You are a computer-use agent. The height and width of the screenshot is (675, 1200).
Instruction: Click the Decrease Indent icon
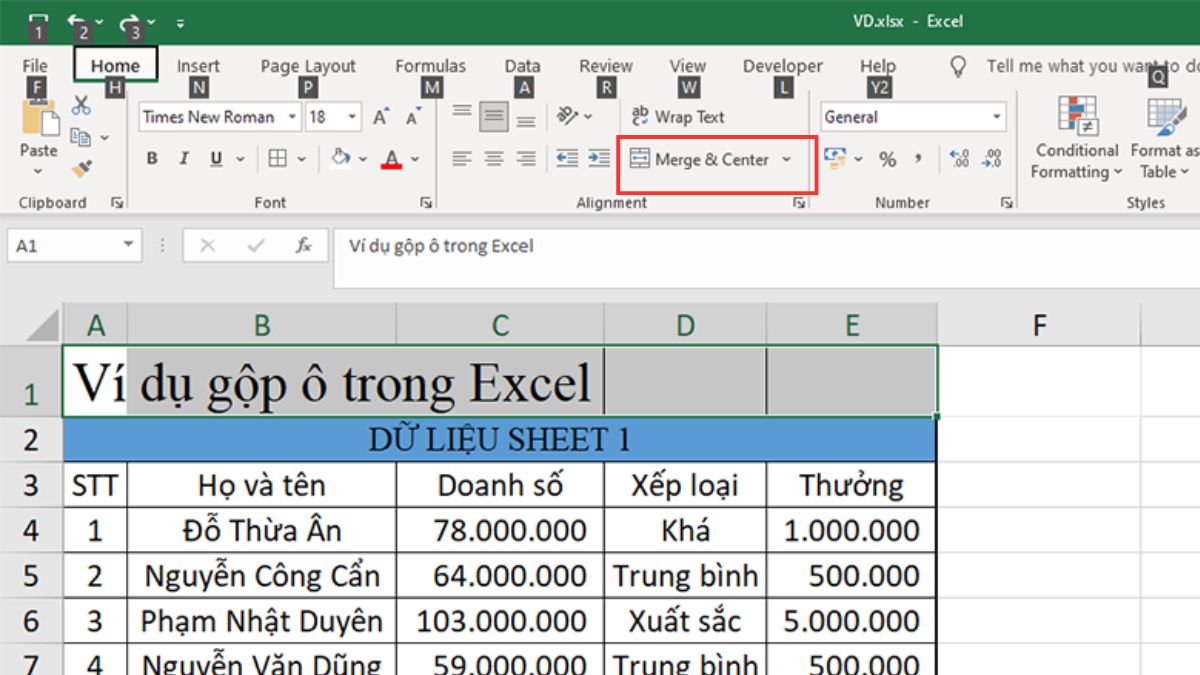(567, 158)
